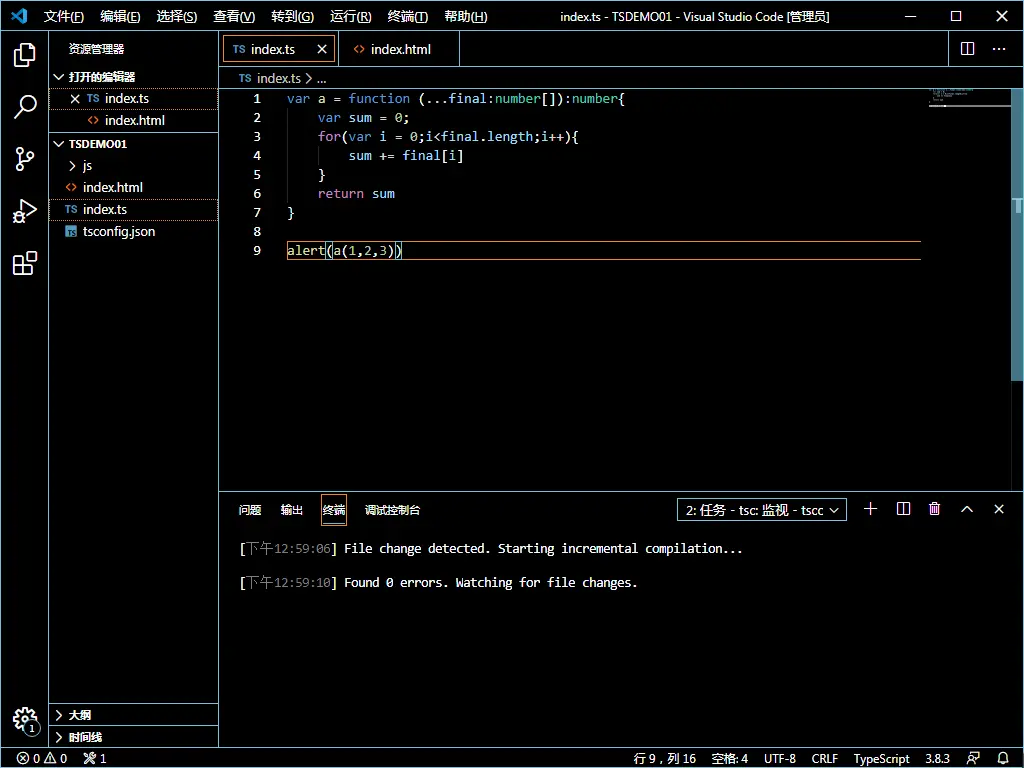
Task: Click 'Found 0 errors' terminal output line
Action: click(438, 583)
